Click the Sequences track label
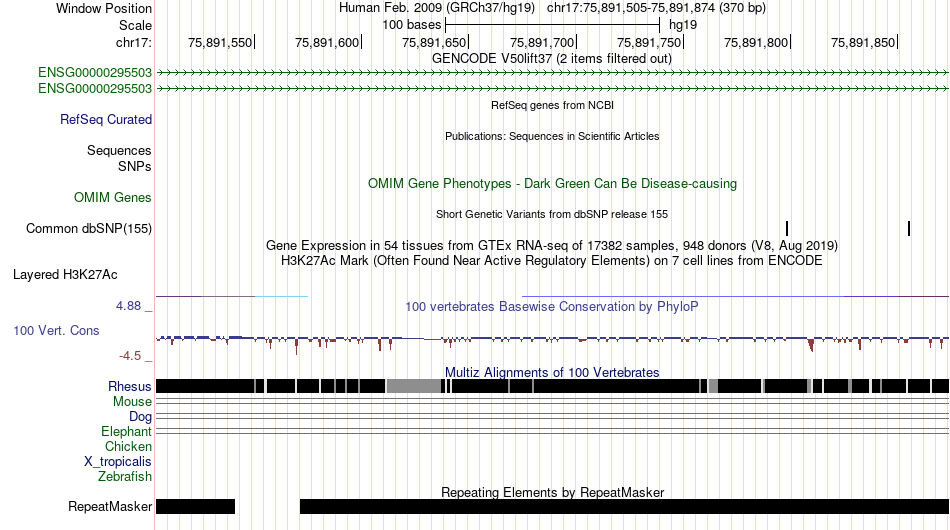The width and height of the screenshot is (950, 530). [119, 150]
